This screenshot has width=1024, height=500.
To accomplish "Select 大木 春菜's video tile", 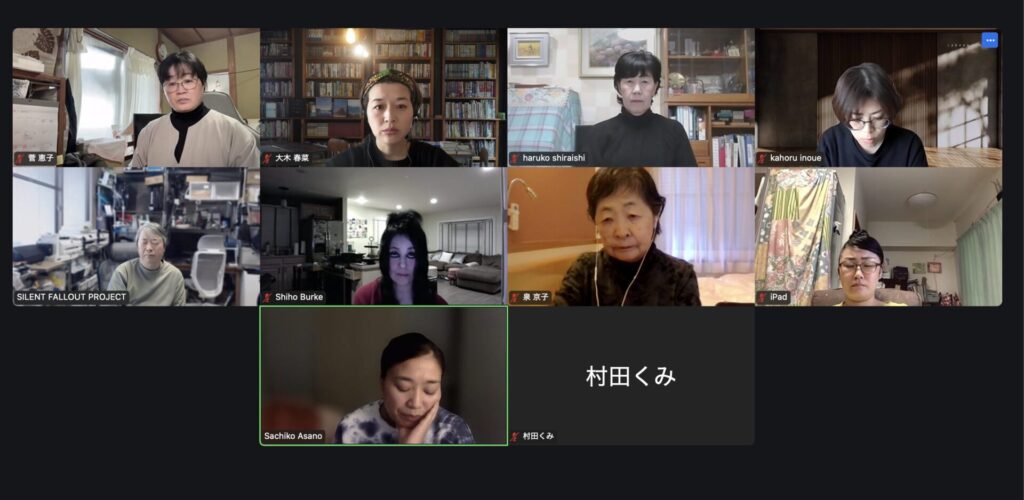I will click(383, 97).
